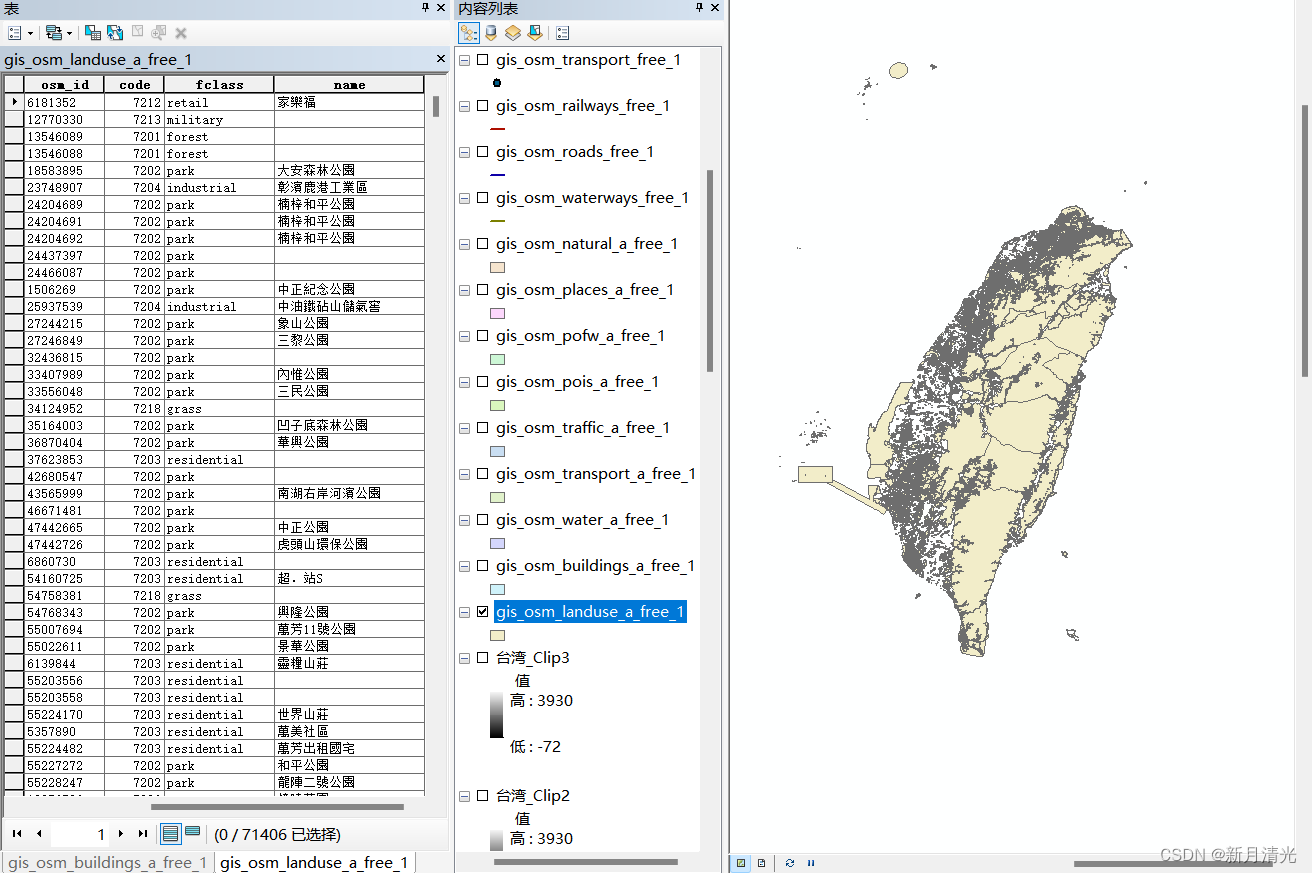Open gis_osm_railways_free_1 red line symbol
The image size is (1312, 873).
point(497,129)
